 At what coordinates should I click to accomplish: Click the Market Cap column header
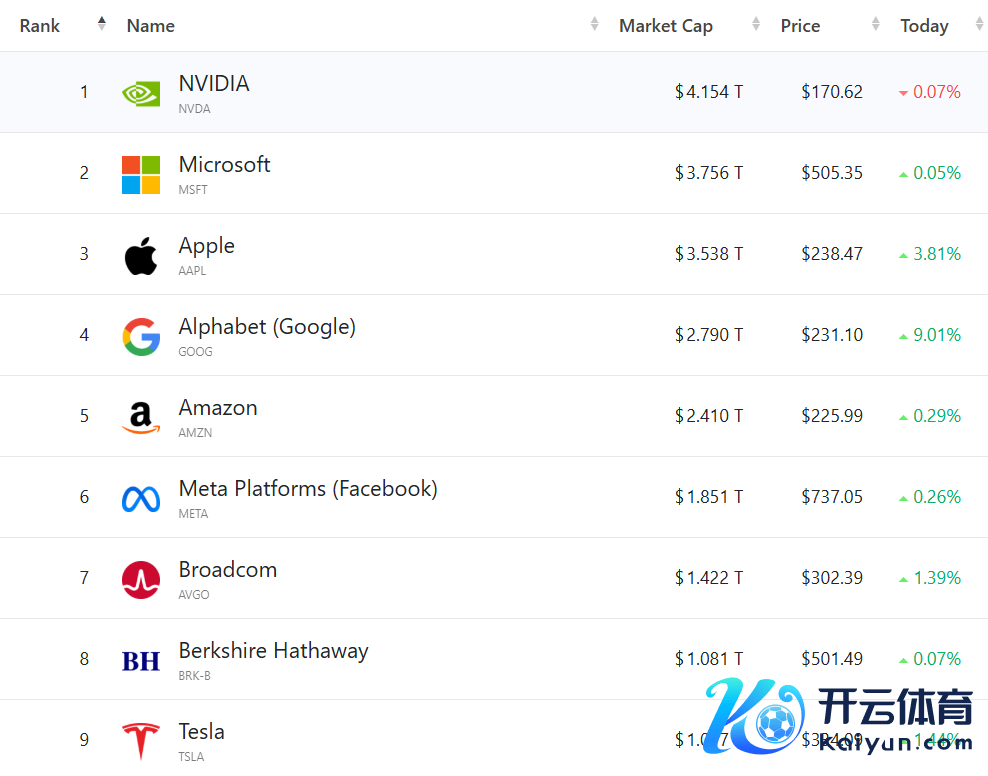pos(666,26)
